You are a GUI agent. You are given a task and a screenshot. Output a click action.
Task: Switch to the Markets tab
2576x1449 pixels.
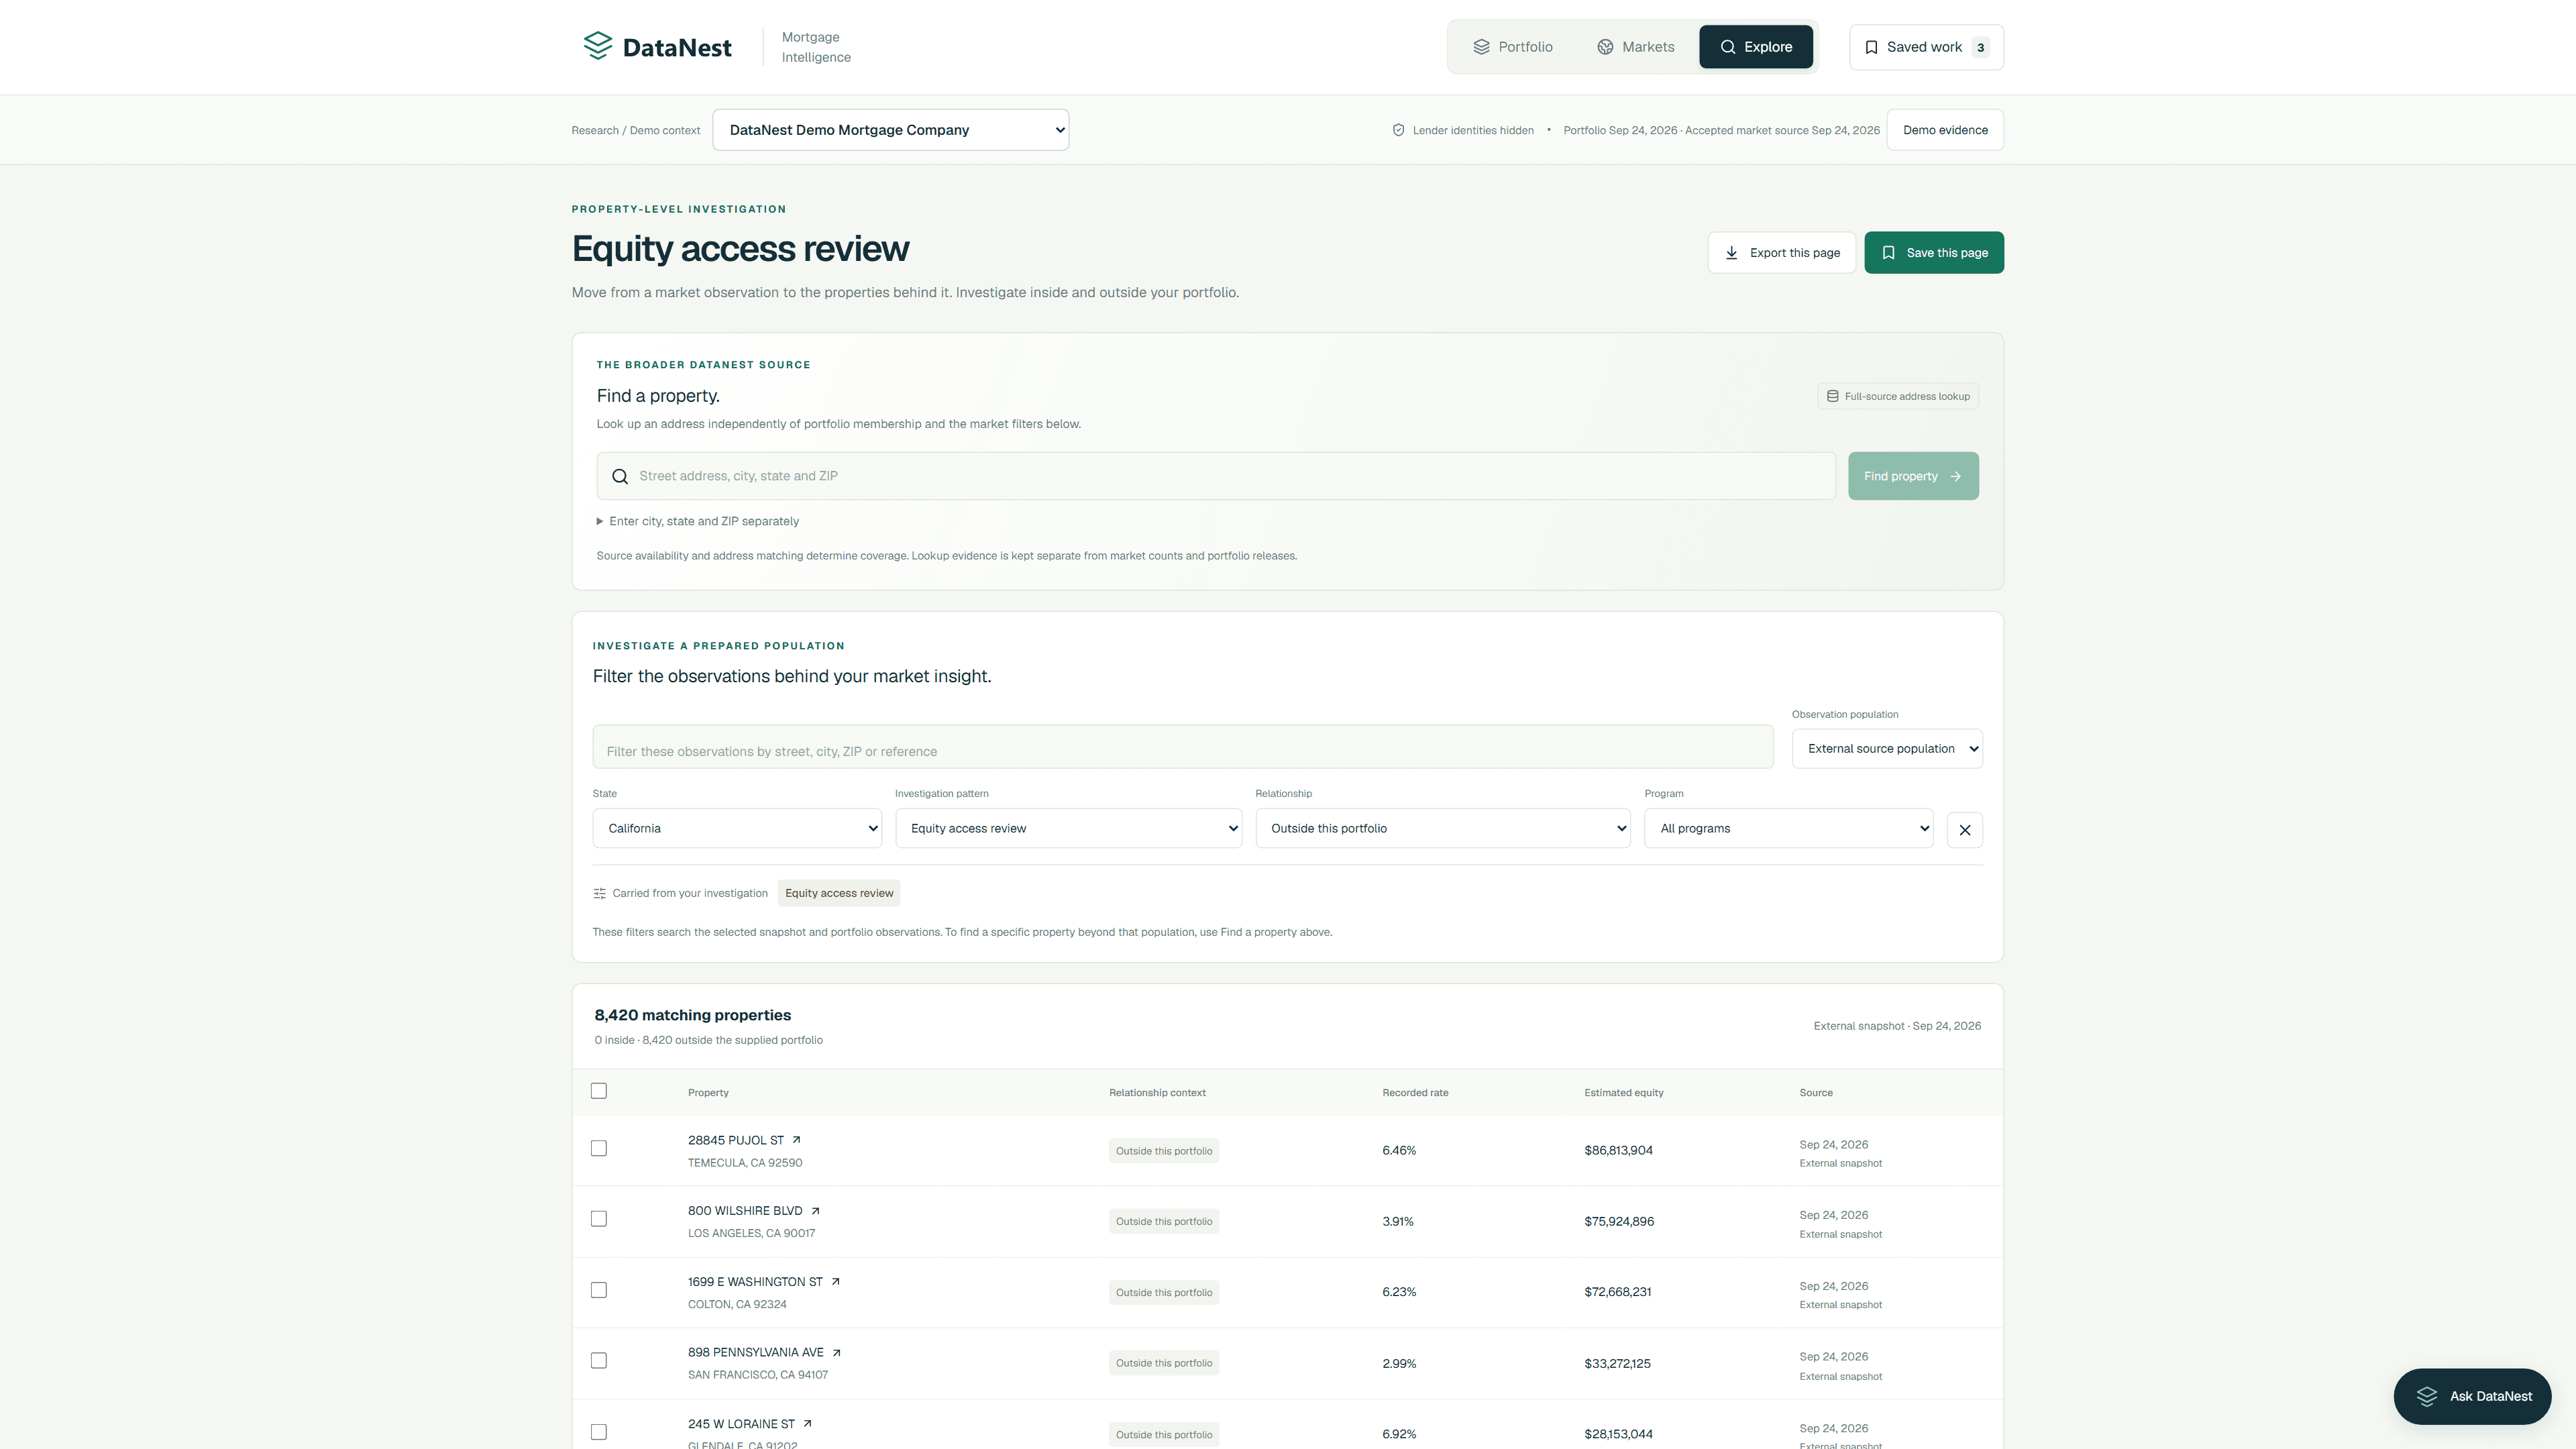point(1635,47)
